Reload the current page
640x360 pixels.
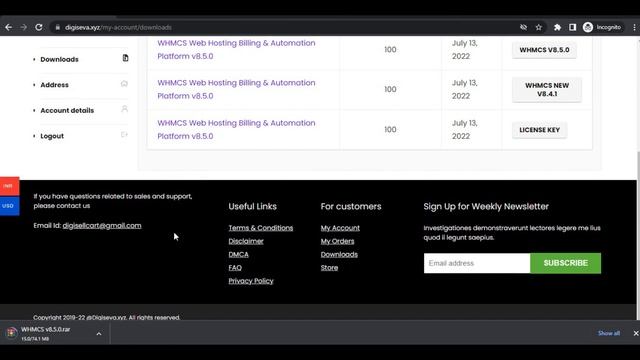click(39, 27)
